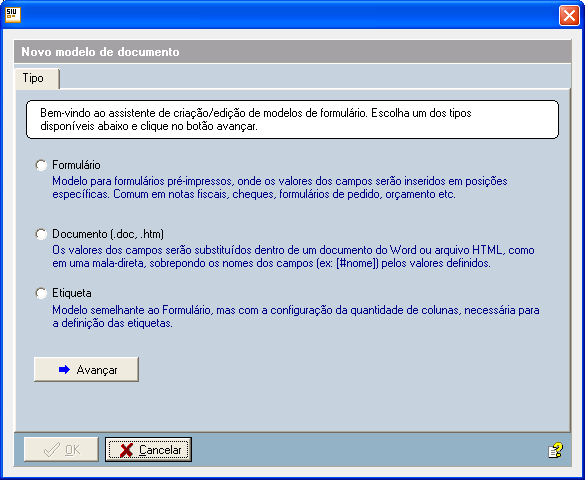
Task: Click the Documento (.doc, .htm) label text
Action: pos(108,234)
